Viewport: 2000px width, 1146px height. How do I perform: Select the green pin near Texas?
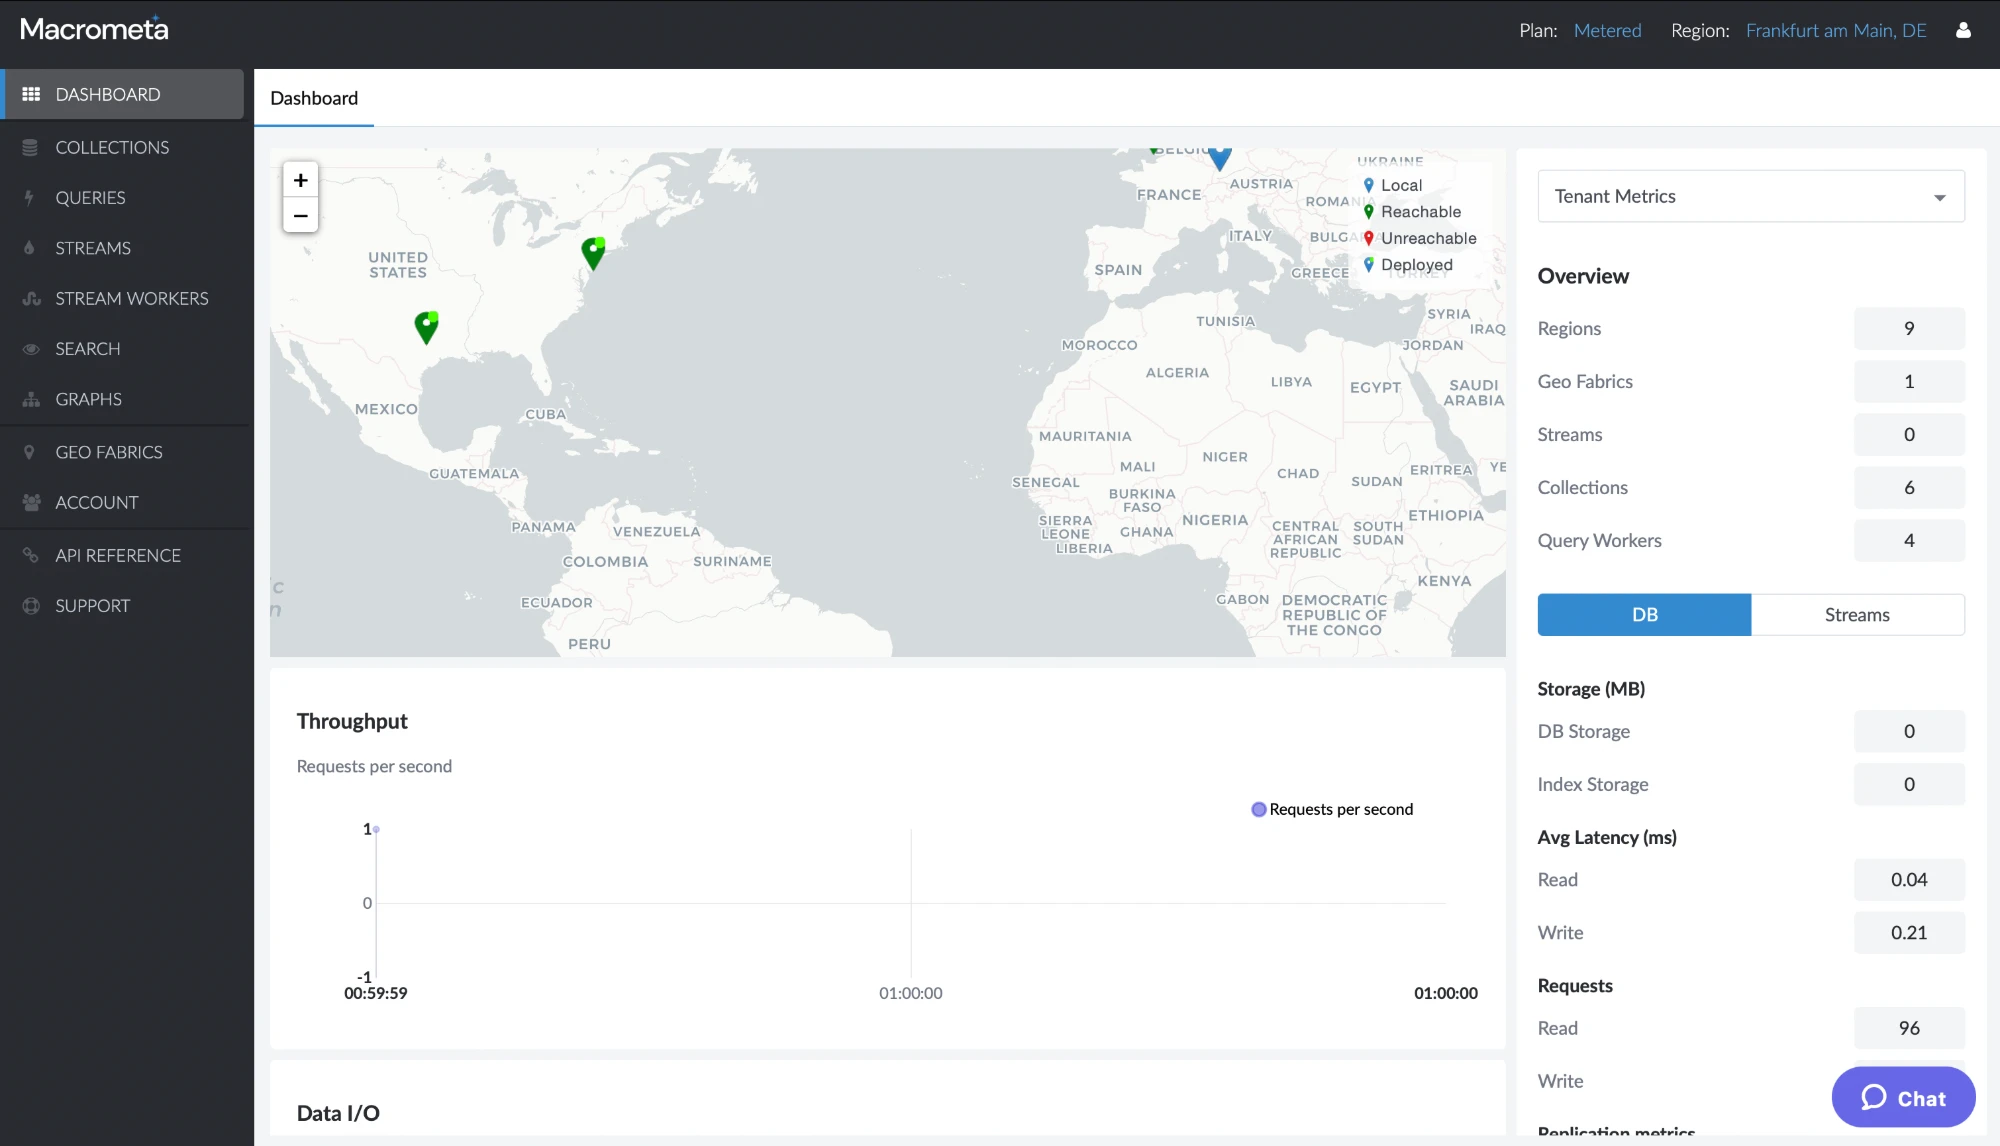pyautogui.click(x=426, y=328)
